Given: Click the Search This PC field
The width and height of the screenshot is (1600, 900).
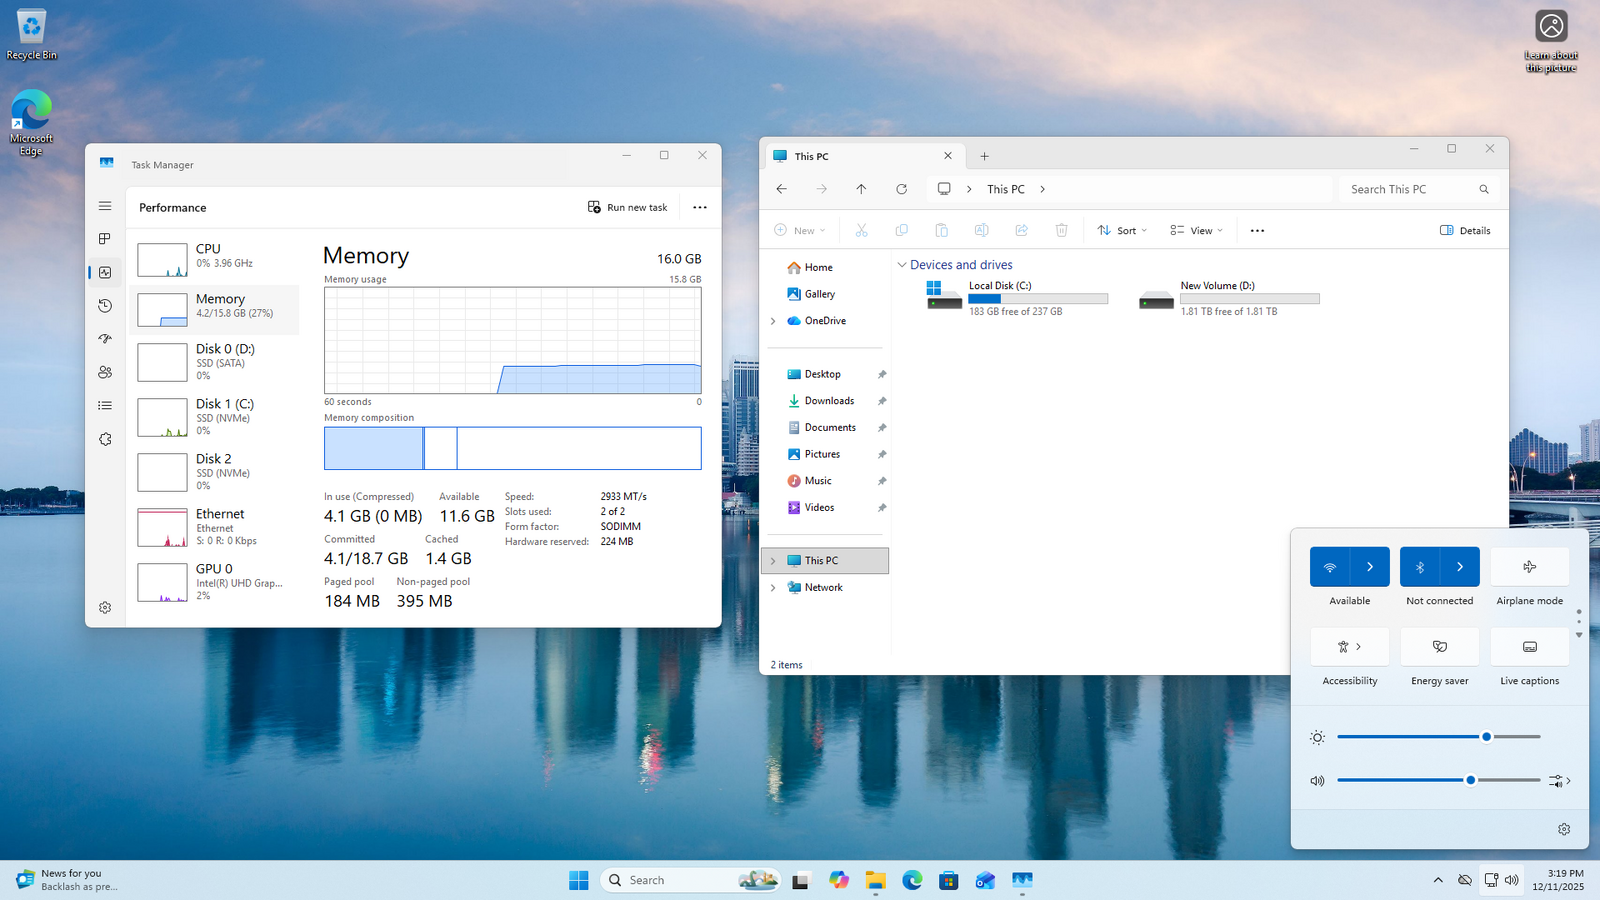Looking at the screenshot, I should point(1408,189).
